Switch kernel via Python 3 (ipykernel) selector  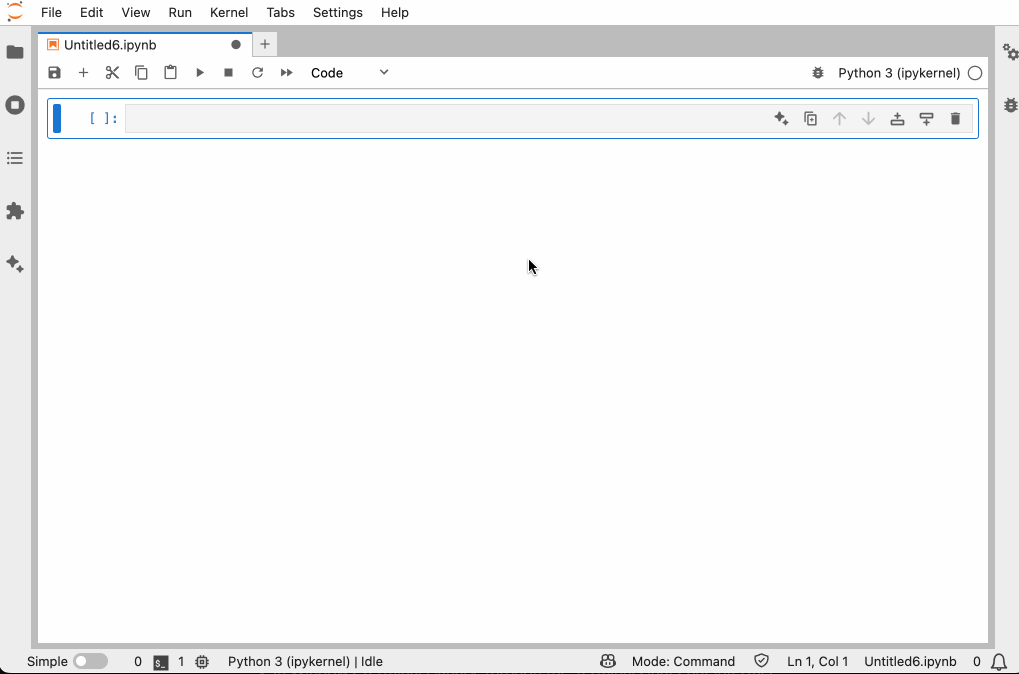tap(899, 72)
